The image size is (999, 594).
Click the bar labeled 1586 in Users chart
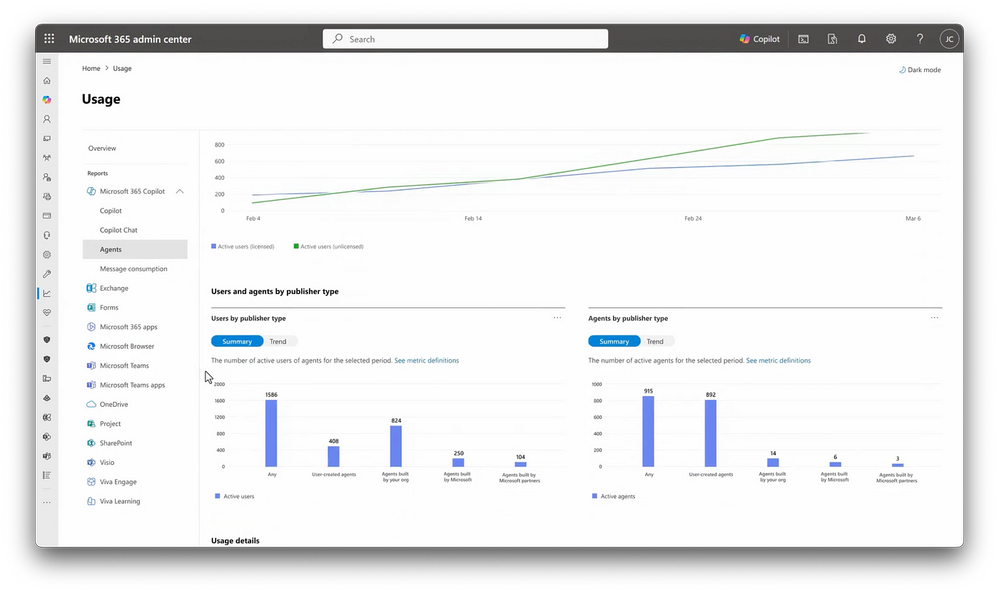coord(271,433)
